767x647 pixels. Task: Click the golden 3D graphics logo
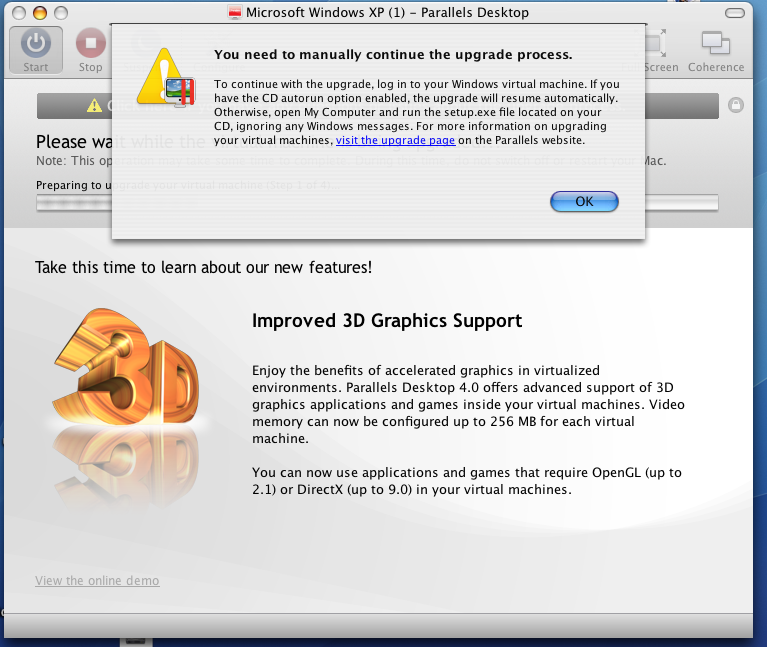pos(126,367)
